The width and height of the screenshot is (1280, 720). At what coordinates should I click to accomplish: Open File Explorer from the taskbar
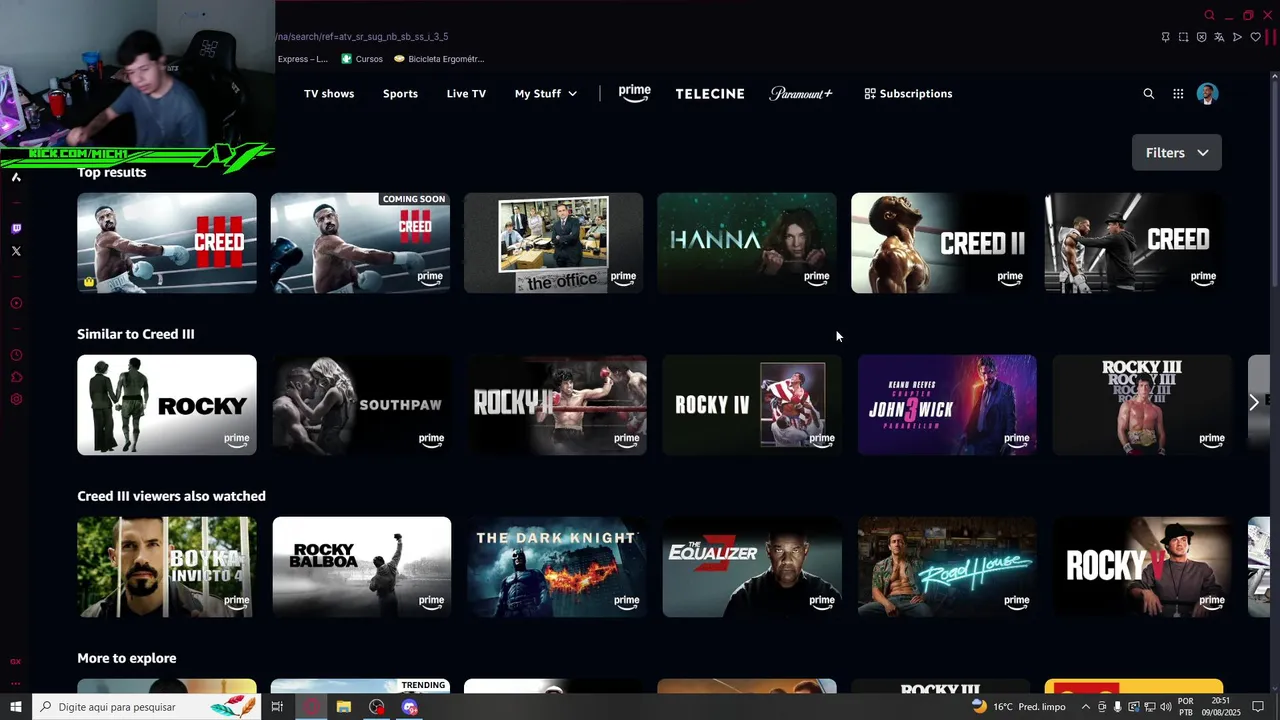click(344, 707)
